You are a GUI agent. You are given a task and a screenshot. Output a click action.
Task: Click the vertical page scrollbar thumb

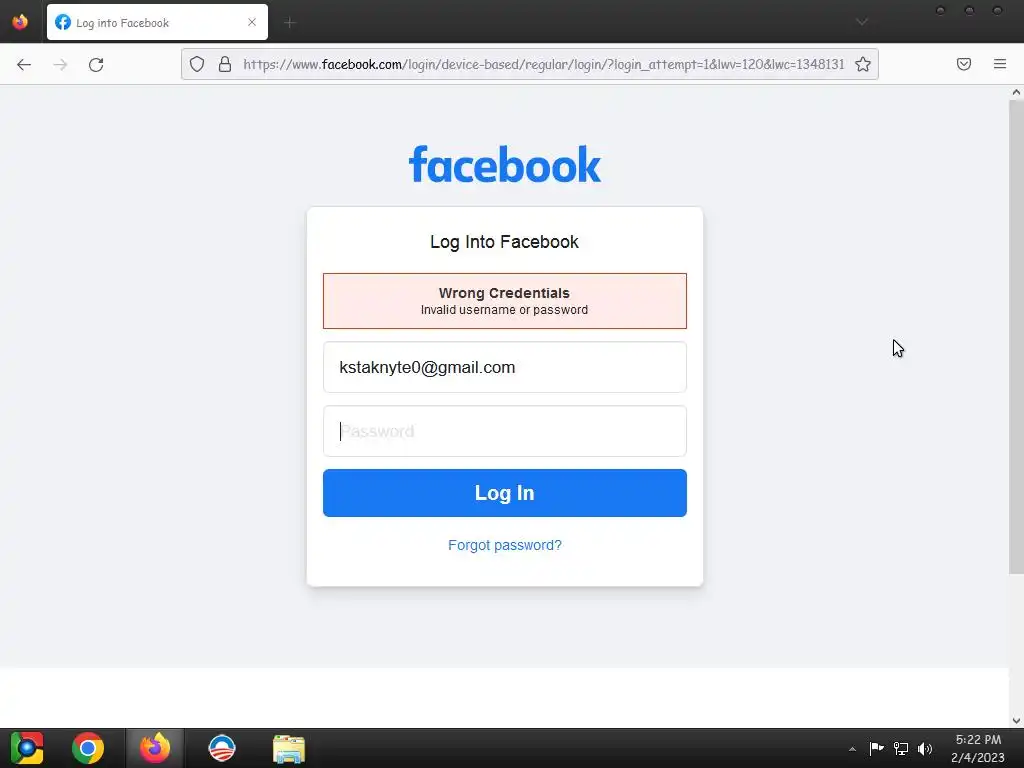pos(1016,336)
